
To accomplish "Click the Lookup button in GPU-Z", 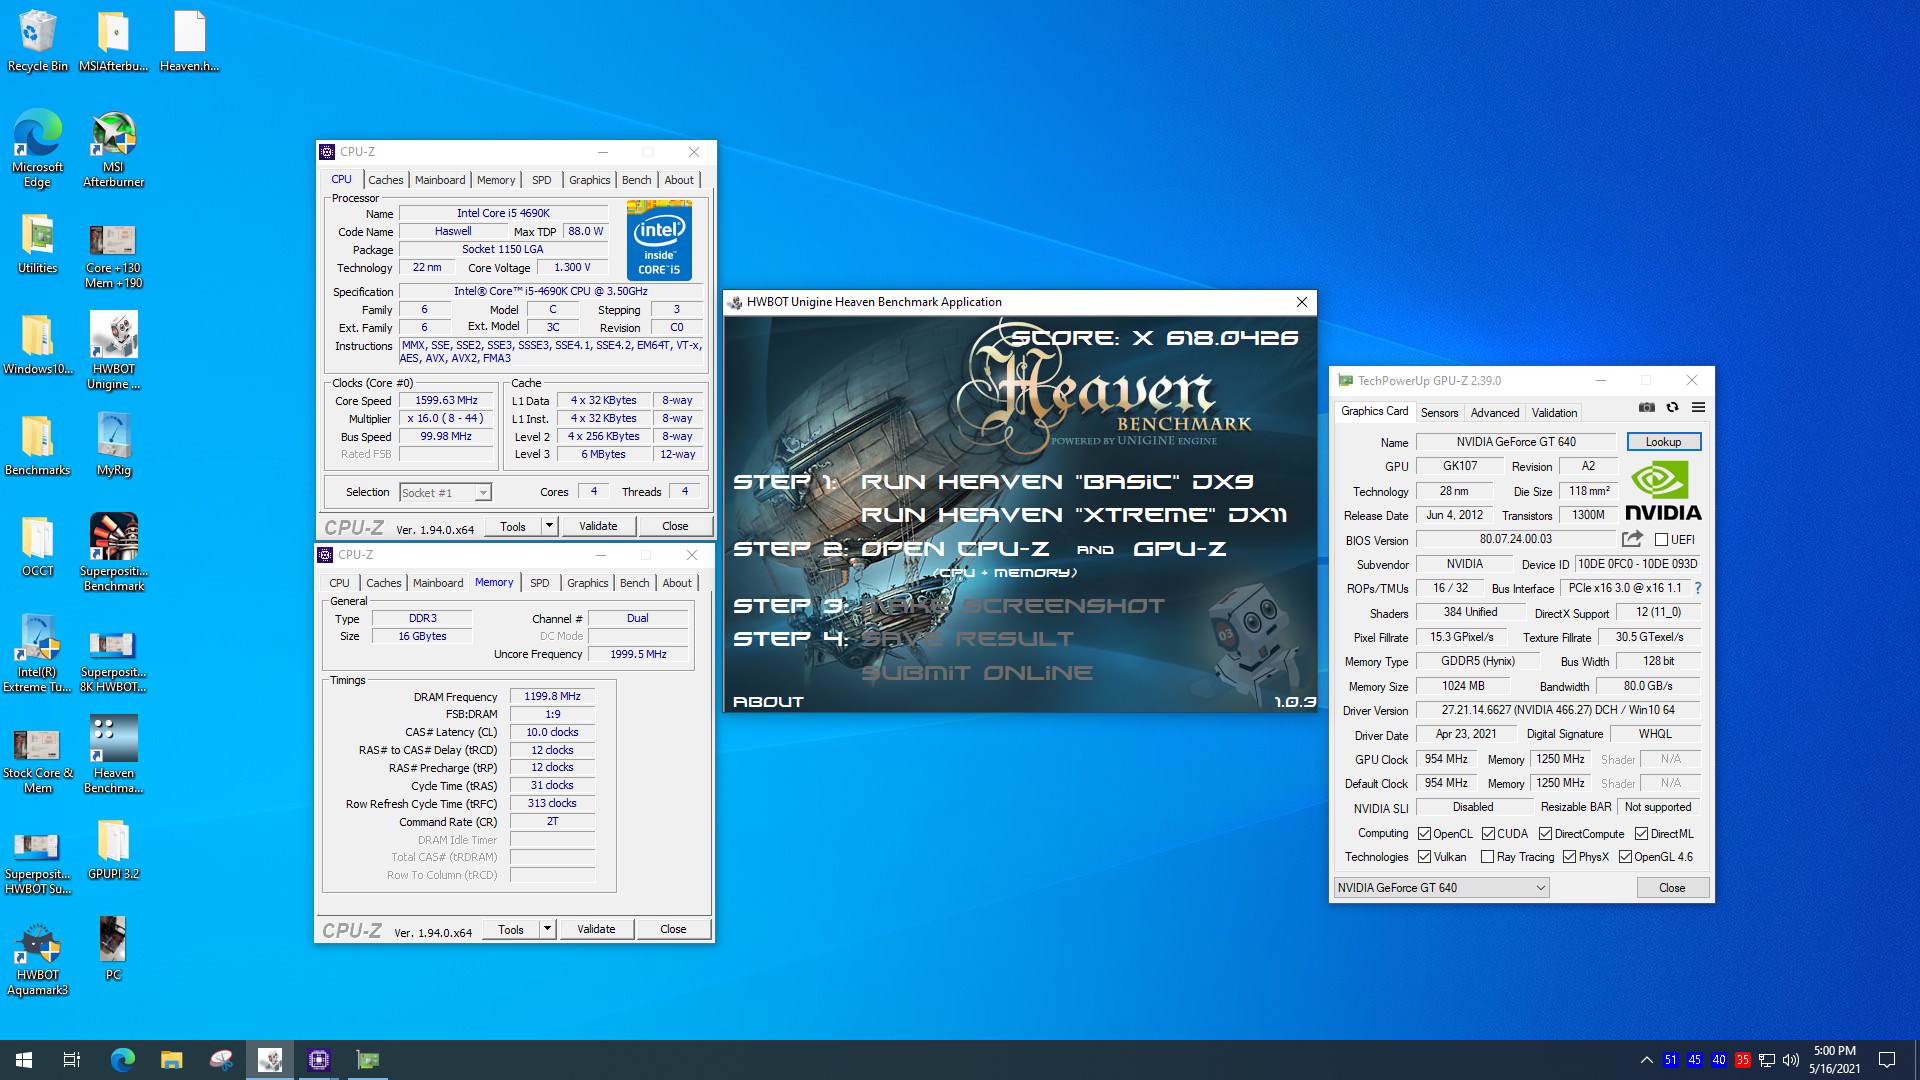I will pos(1663,442).
